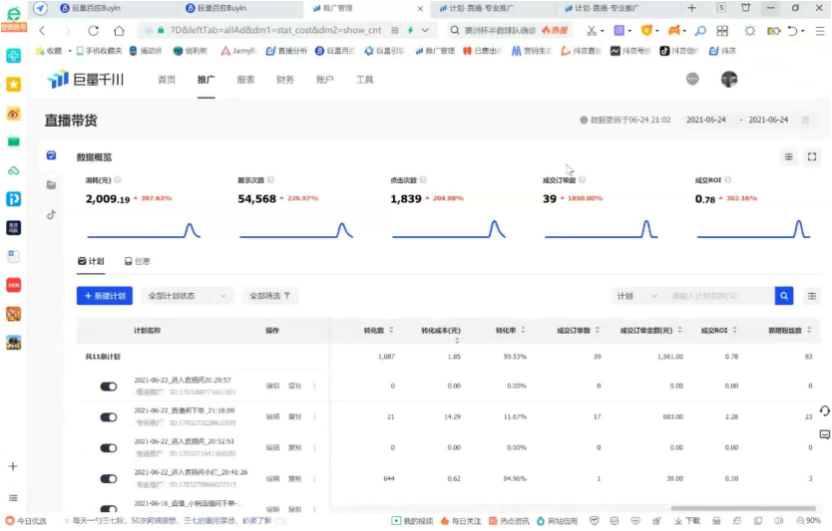Open the browser main menu icon
The image size is (832, 531).
click(x=820, y=31)
